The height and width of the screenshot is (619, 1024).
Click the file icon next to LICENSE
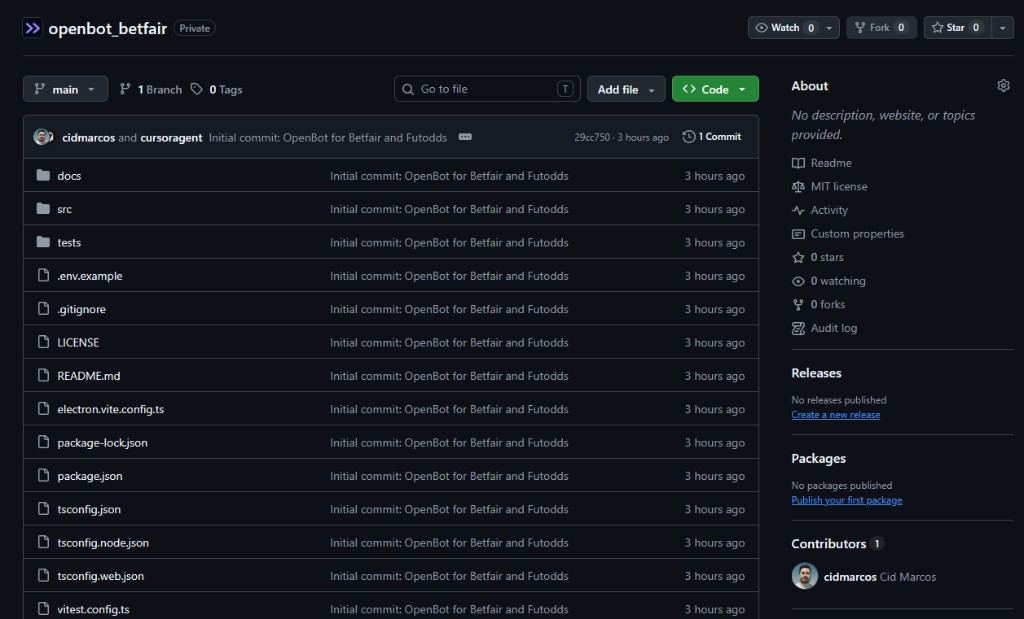pos(43,341)
